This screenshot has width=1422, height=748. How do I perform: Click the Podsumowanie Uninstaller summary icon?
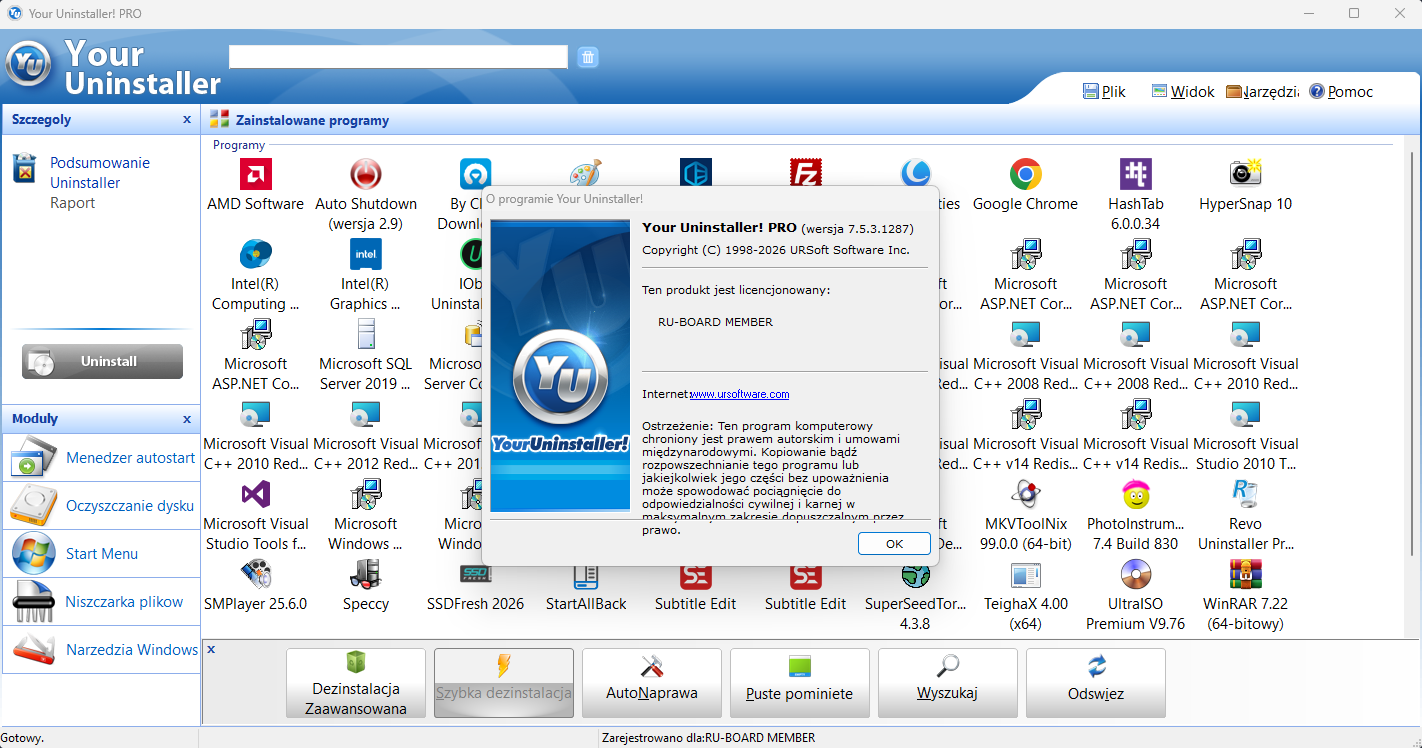click(x=24, y=169)
